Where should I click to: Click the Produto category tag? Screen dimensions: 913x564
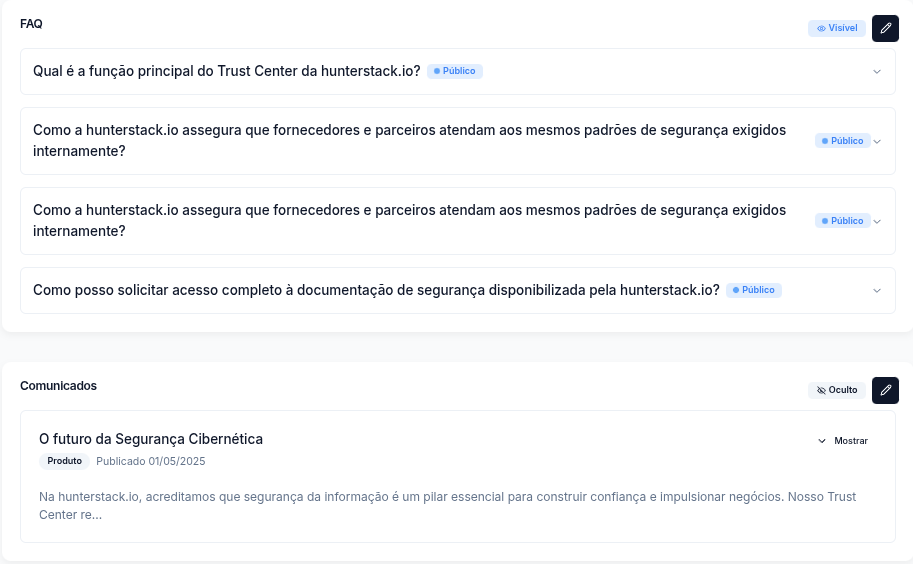click(64, 461)
